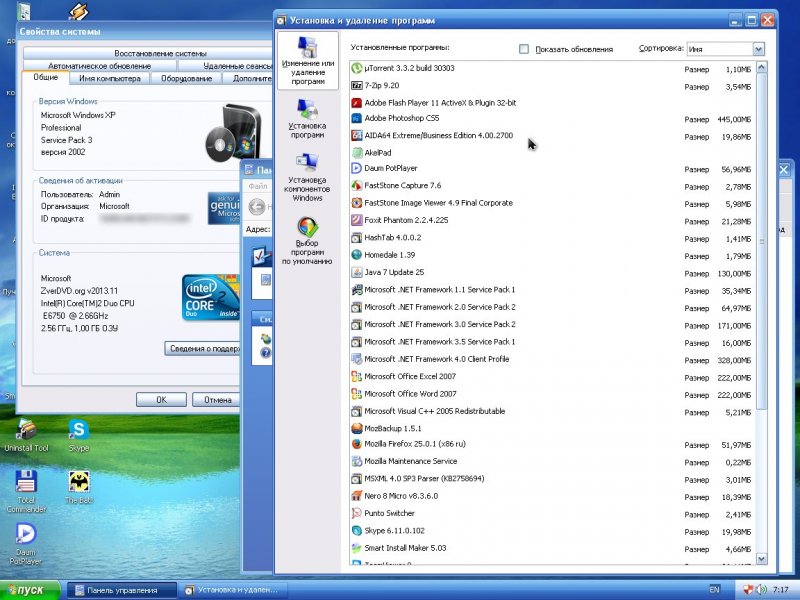Click the AkelPad program icon
The width and height of the screenshot is (800, 600).
[357, 153]
